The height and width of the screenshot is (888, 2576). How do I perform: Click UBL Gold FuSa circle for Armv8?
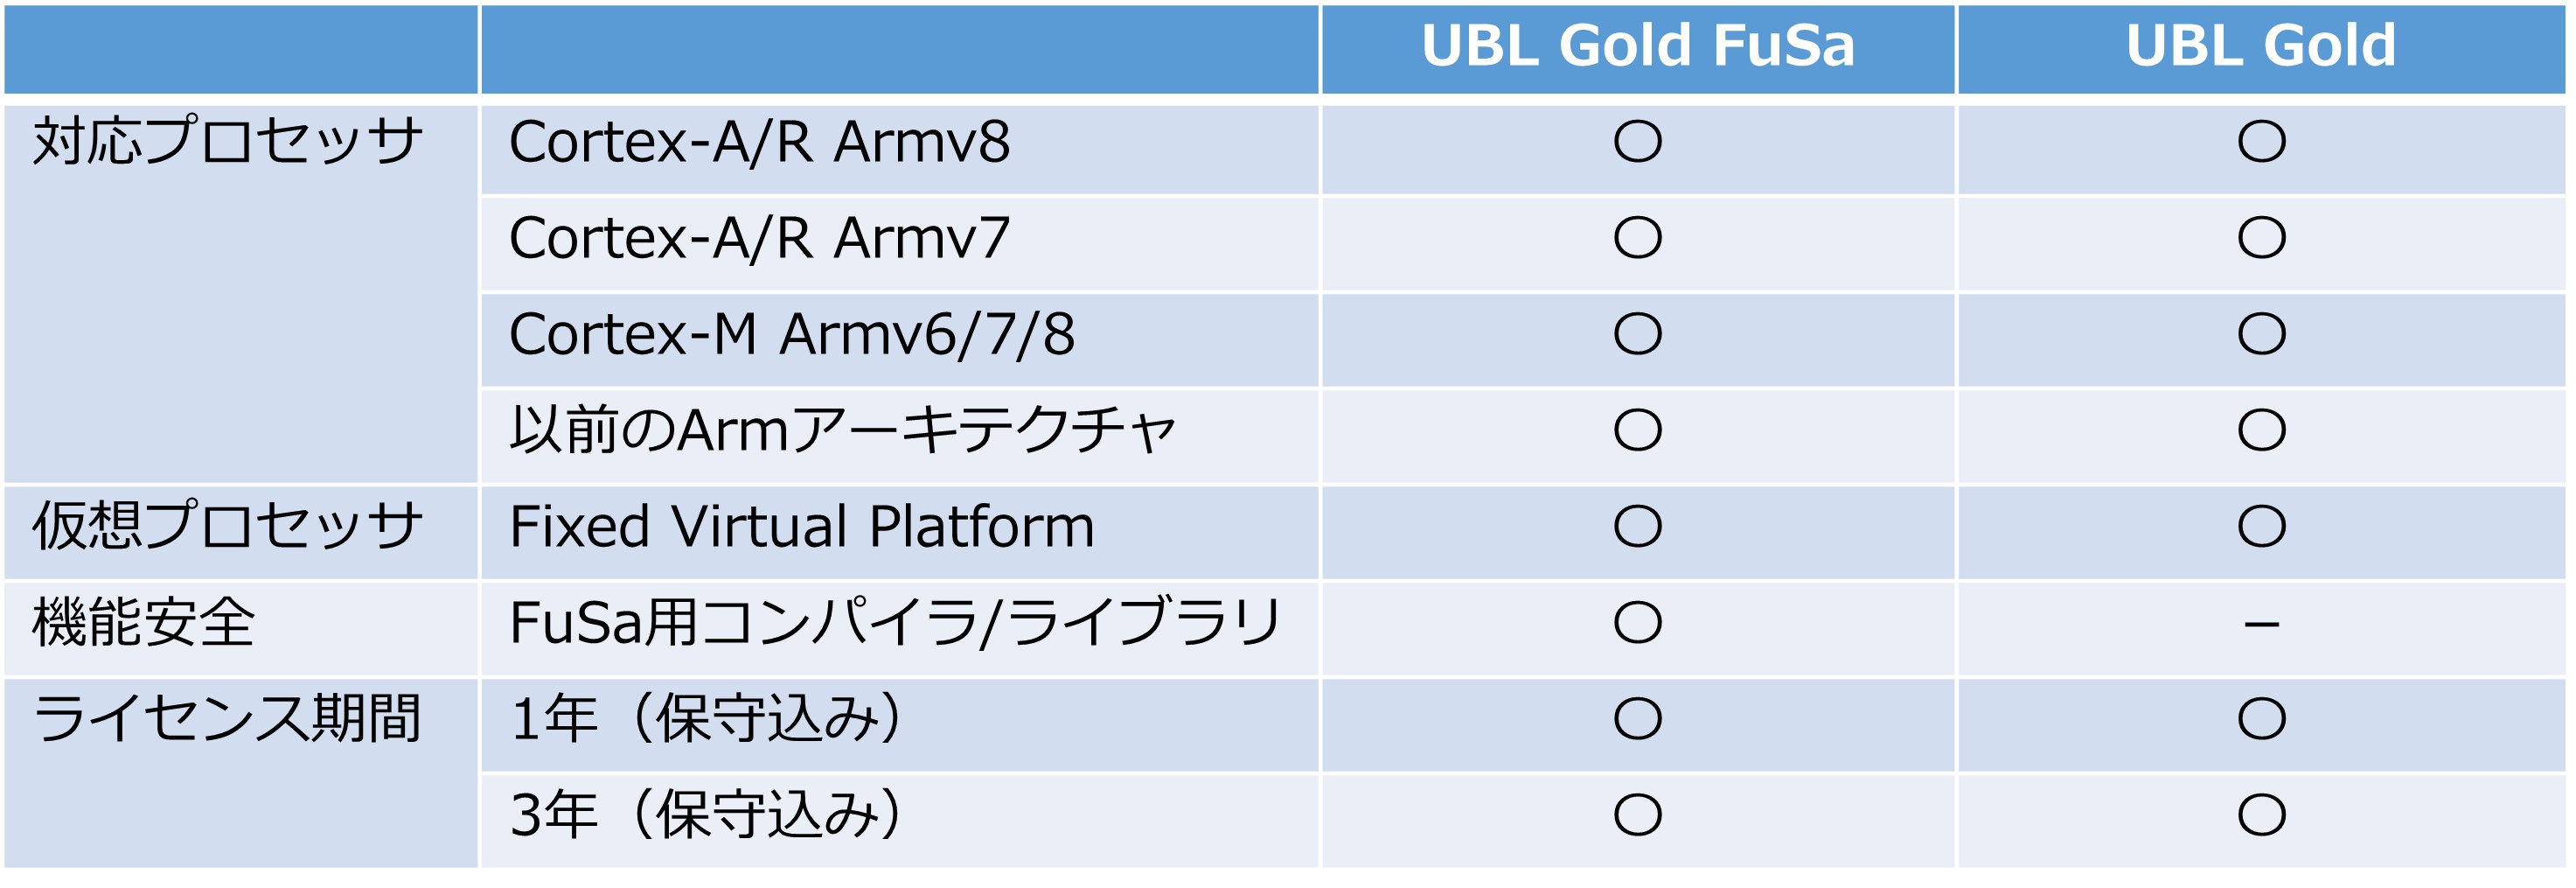1637,141
